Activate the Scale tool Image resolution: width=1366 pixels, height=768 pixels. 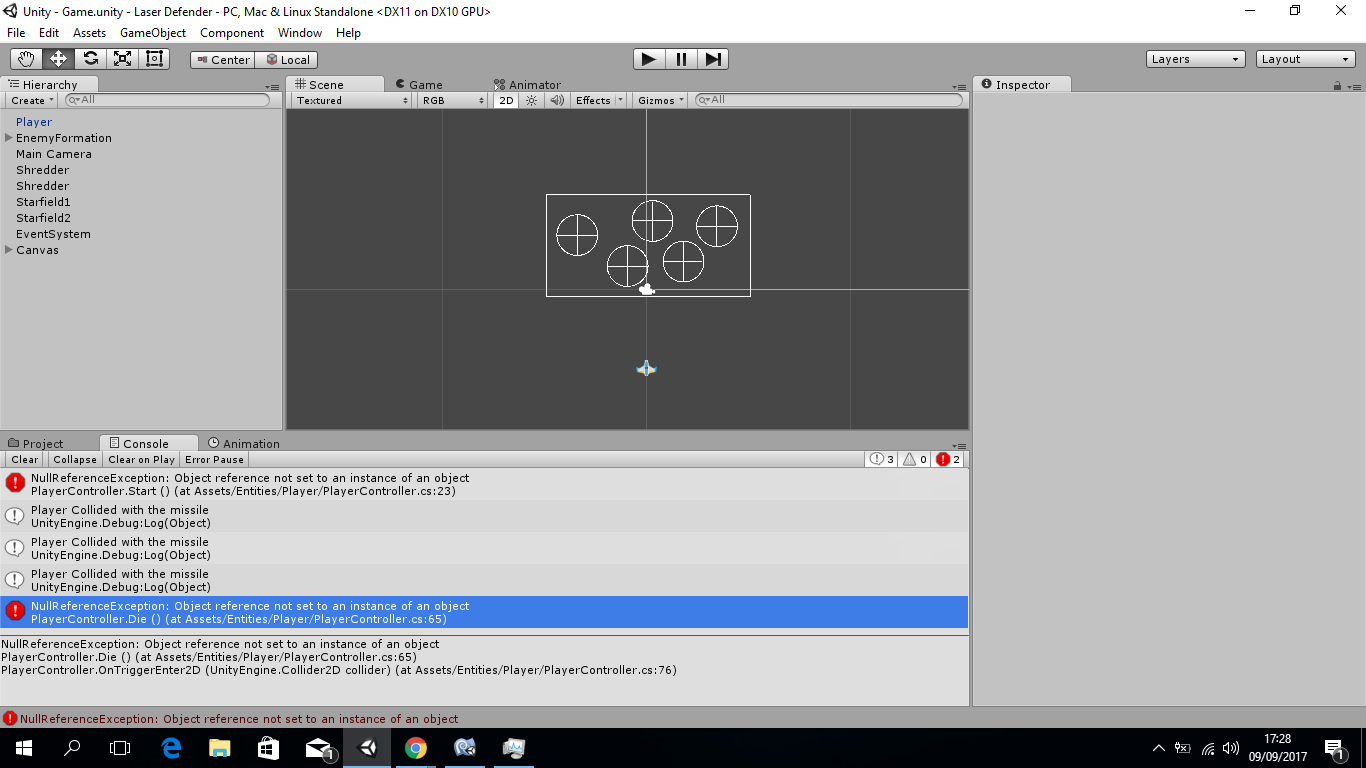(122, 58)
